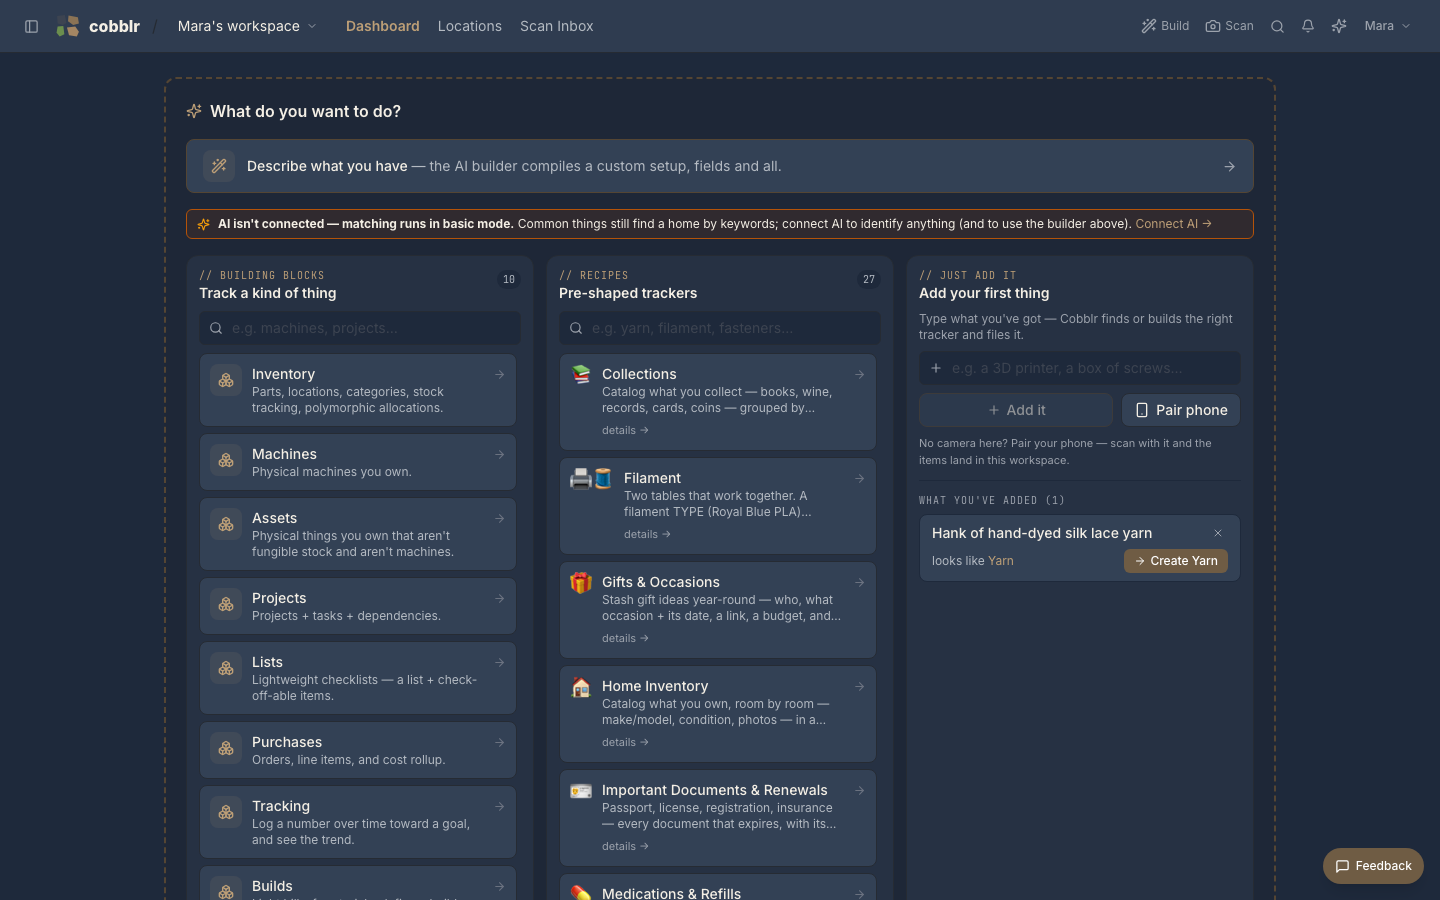This screenshot has height=900, width=1440.
Task: Click arrow on Machines card
Action: [500, 454]
